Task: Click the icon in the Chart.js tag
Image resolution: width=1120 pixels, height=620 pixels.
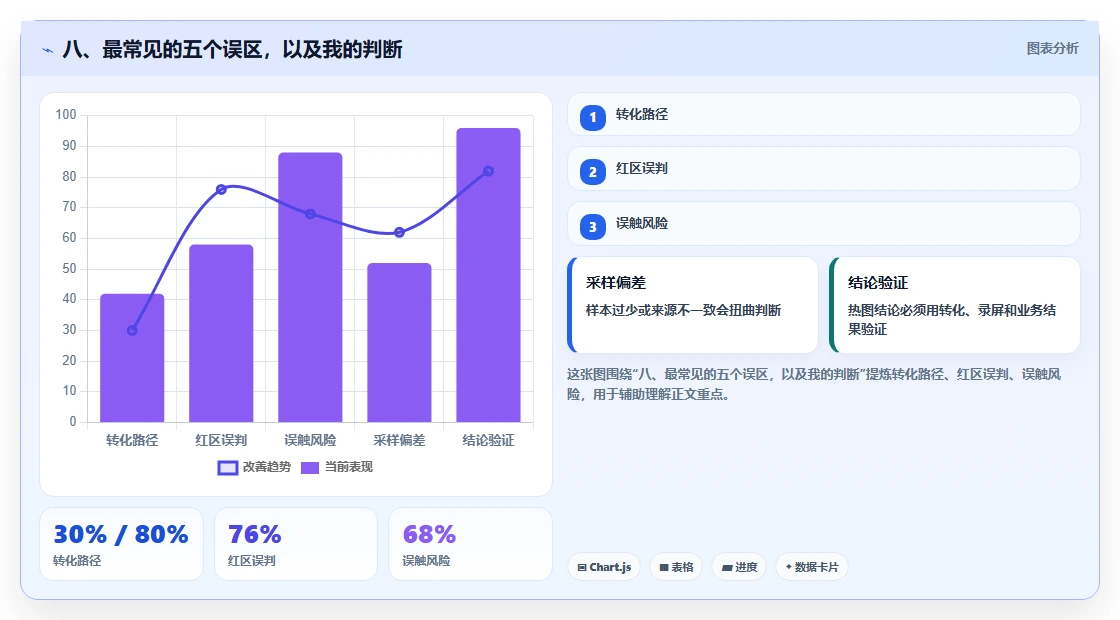Action: tap(581, 567)
